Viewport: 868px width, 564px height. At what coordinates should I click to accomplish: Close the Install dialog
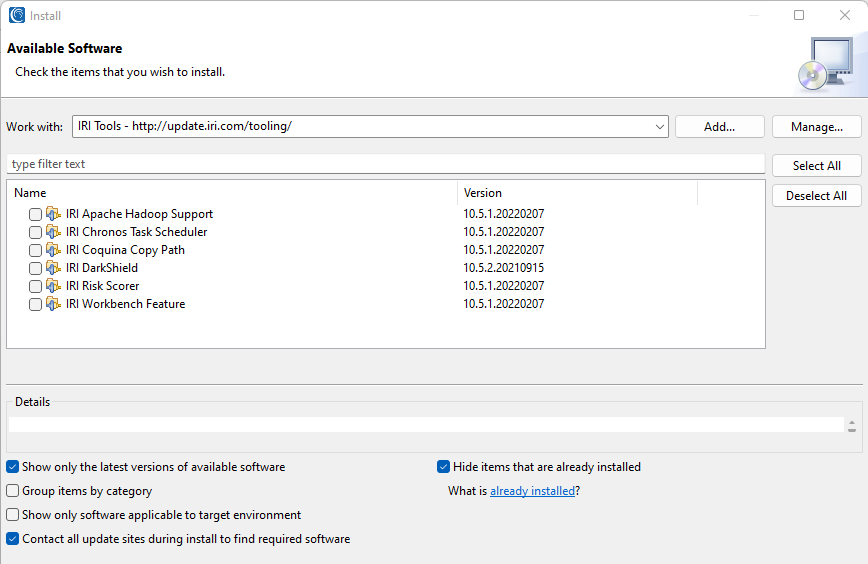(845, 15)
